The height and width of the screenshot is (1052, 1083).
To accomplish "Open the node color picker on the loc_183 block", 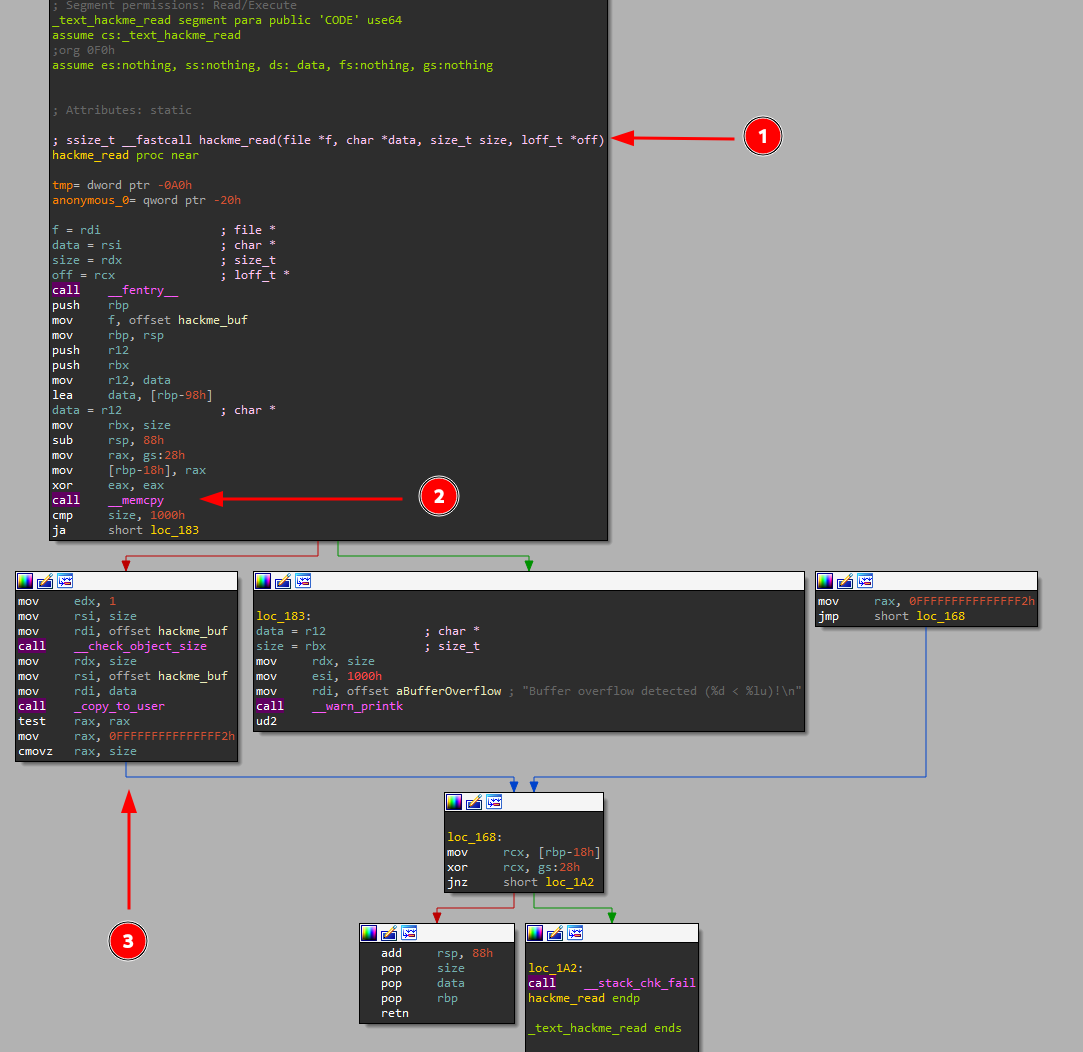I will pos(263,580).
